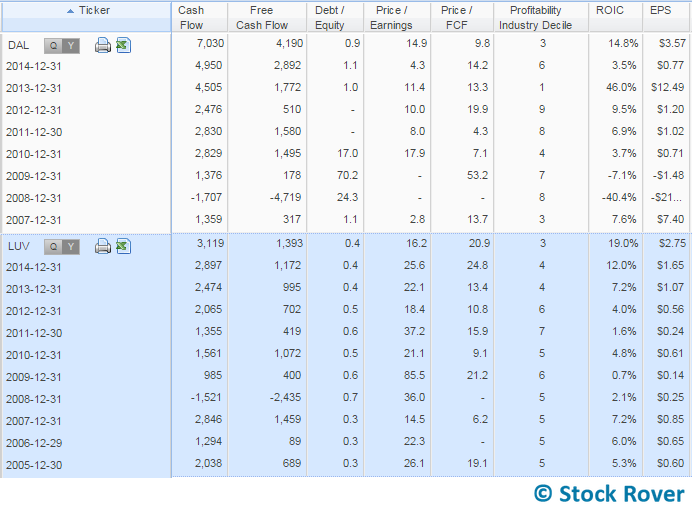Click DAL 2007 EPS value $7.40

[670, 219]
